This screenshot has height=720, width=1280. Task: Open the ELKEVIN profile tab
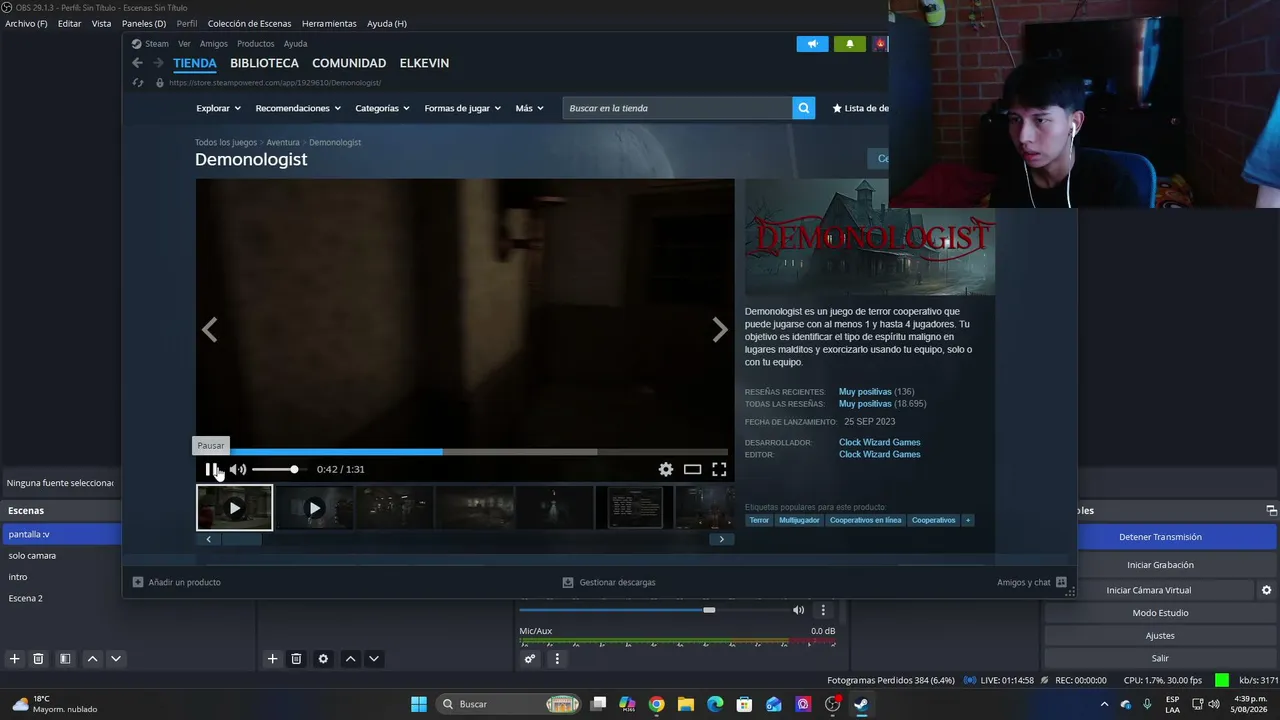[x=424, y=63]
